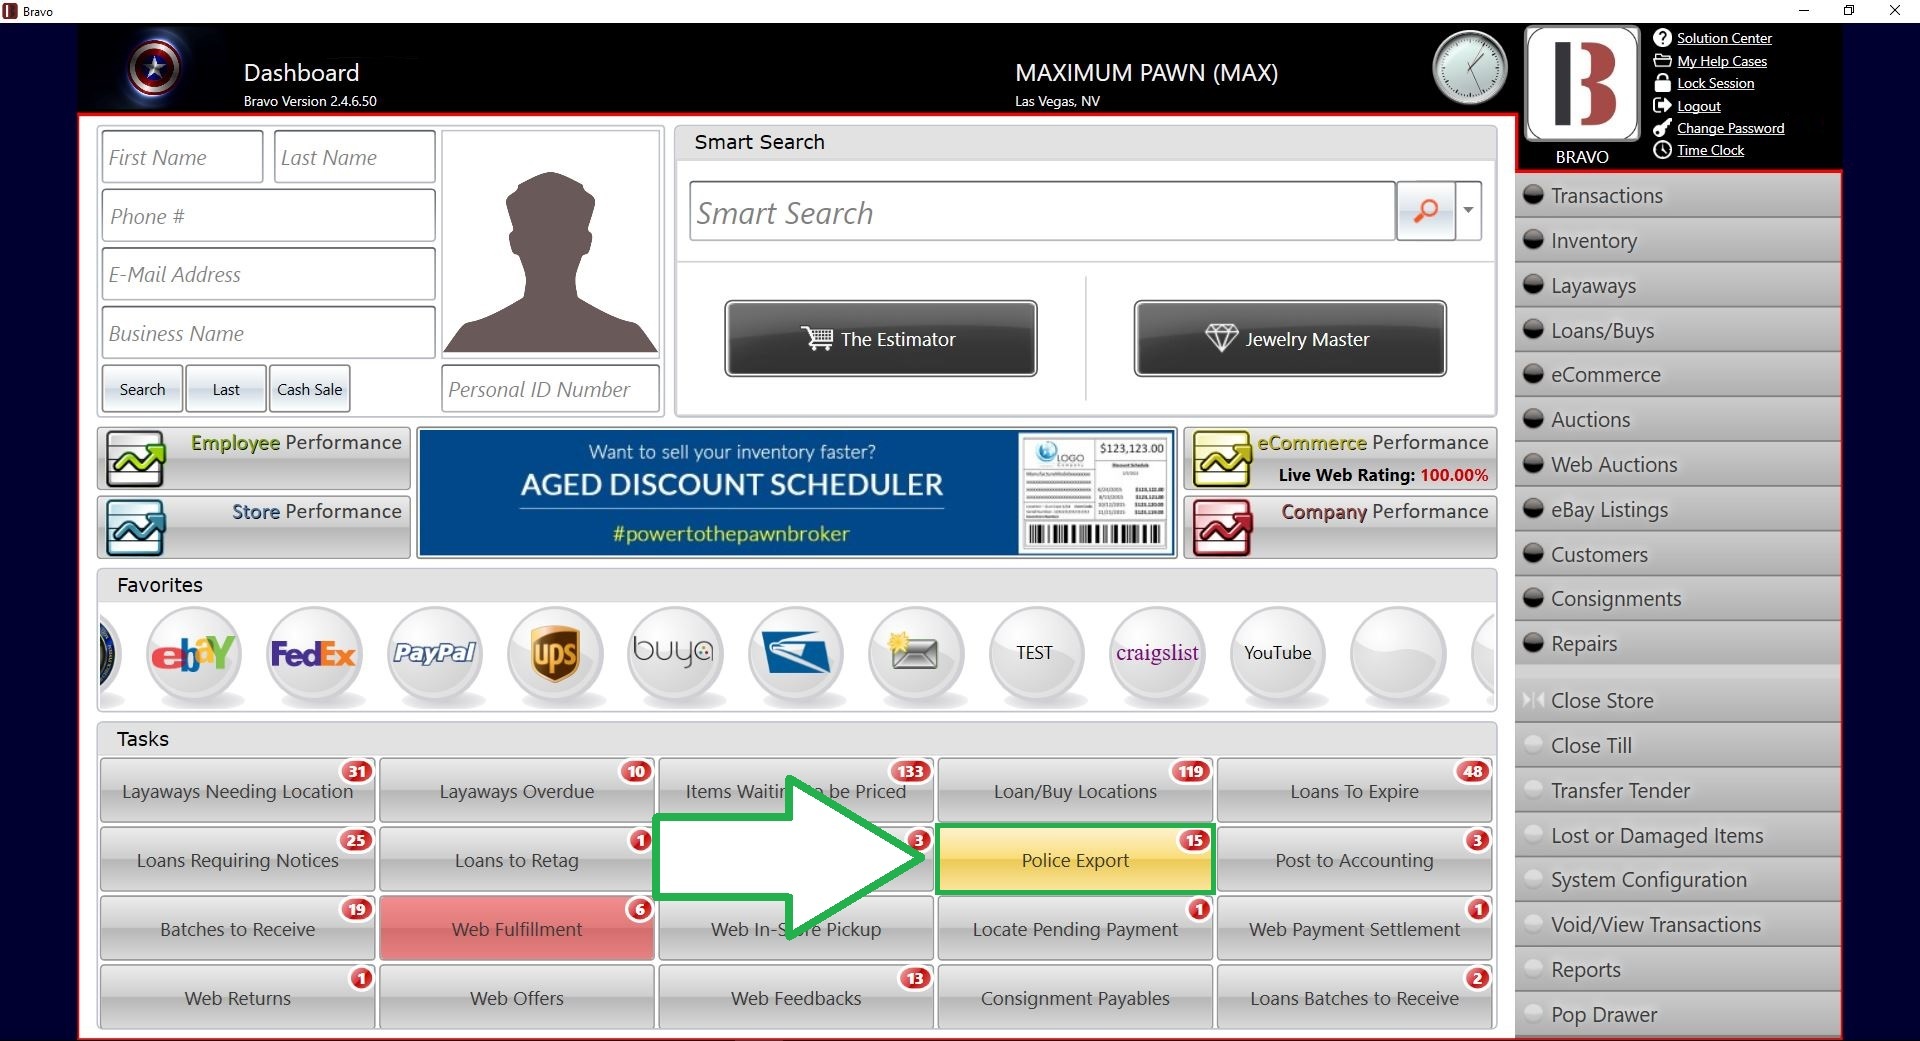
Task: Click the Smart Search magnifier icon
Action: click(x=1426, y=210)
